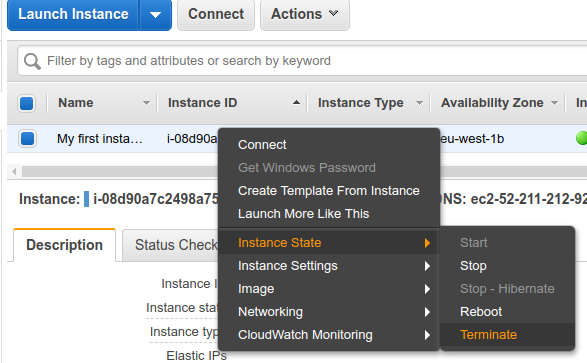Toggle the select-all checkbox in table header
The image size is (587, 363).
(27, 103)
